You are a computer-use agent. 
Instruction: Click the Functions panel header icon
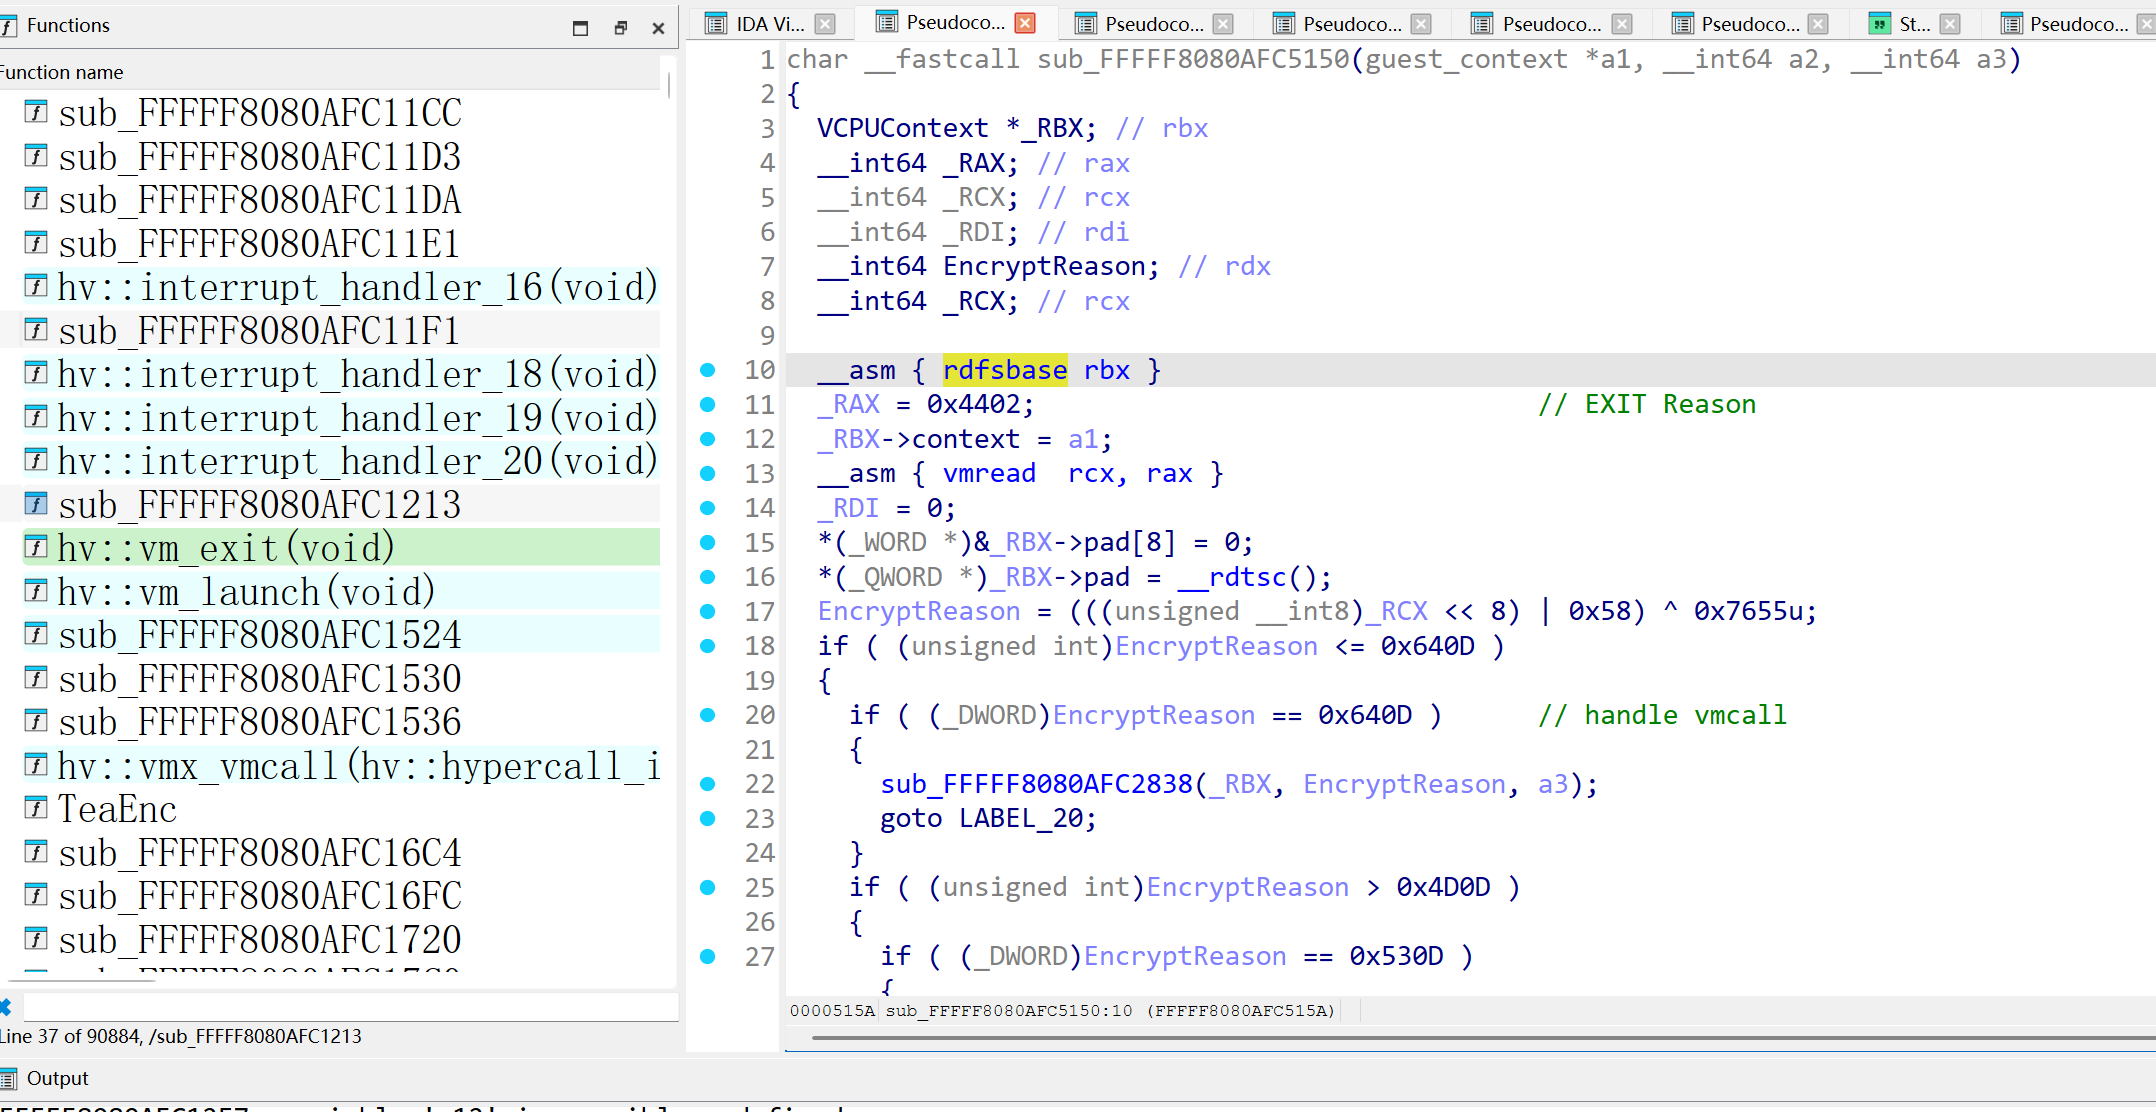point(8,26)
